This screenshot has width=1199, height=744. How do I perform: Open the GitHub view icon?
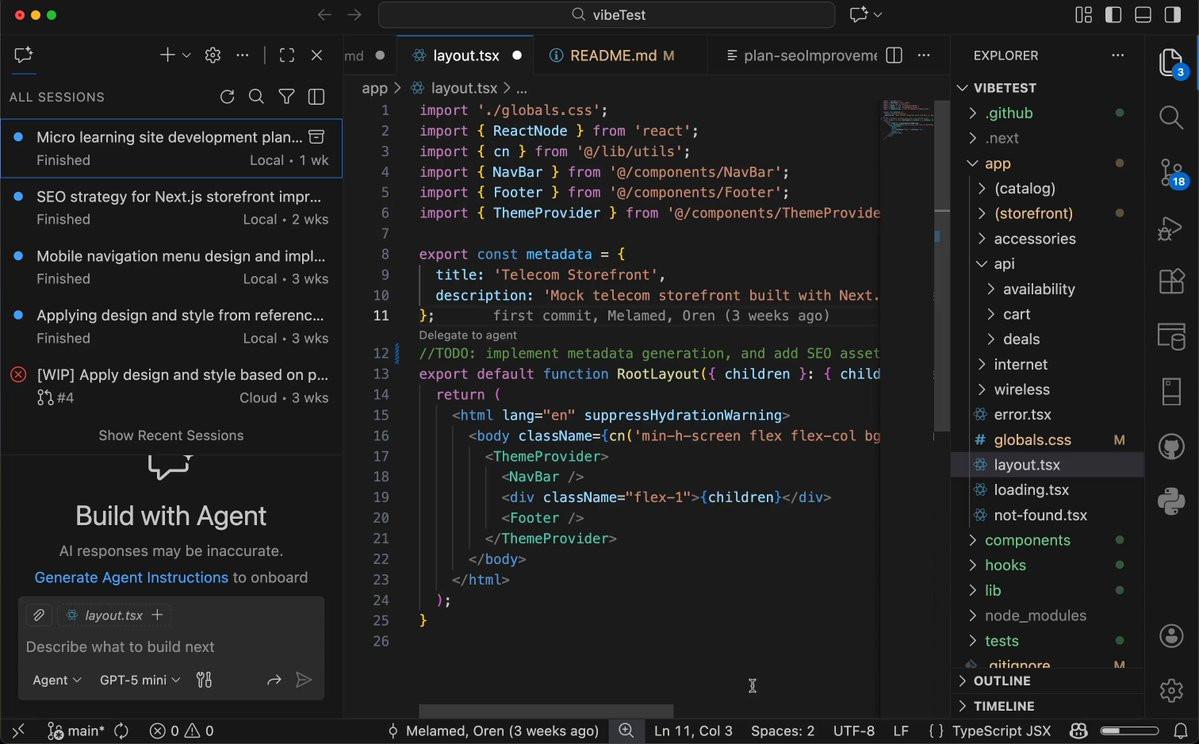[x=1171, y=445]
